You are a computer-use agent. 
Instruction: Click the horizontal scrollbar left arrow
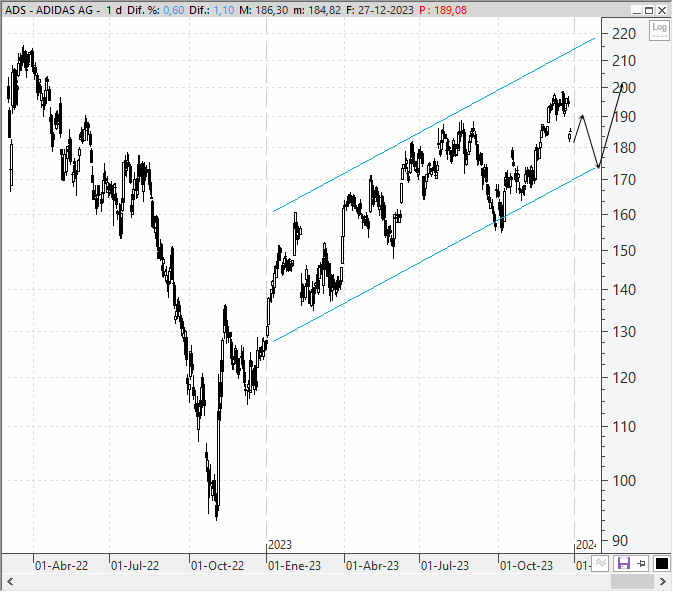pos(10,582)
